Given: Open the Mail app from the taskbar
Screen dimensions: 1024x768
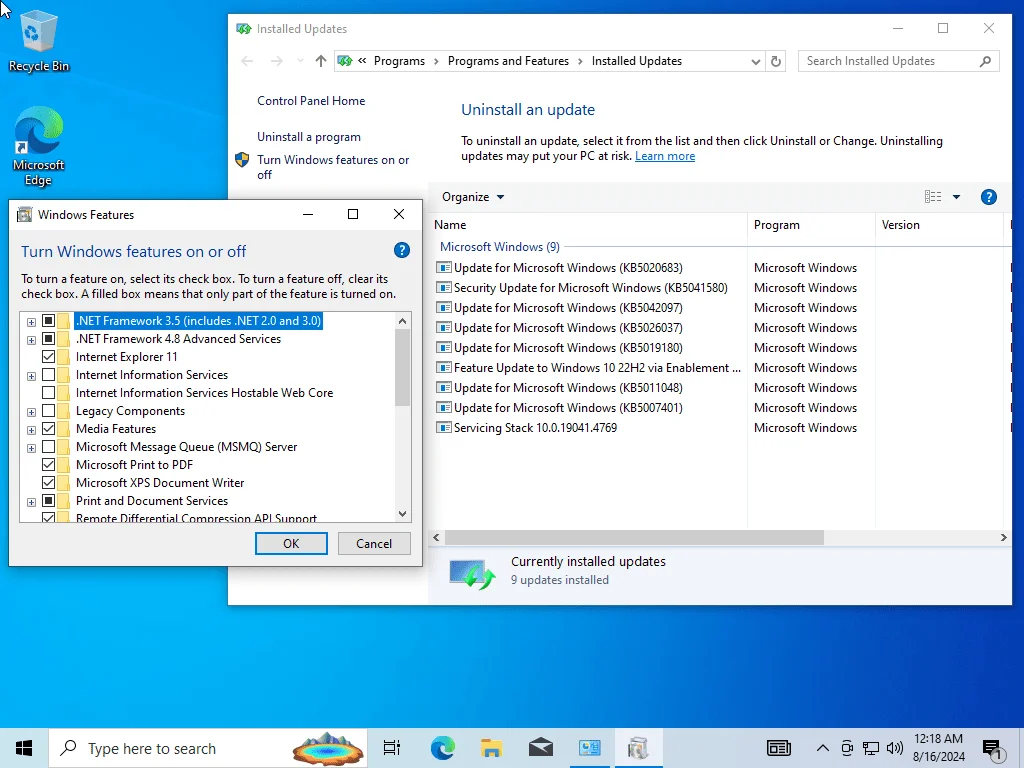Looking at the screenshot, I should pyautogui.click(x=541, y=748).
